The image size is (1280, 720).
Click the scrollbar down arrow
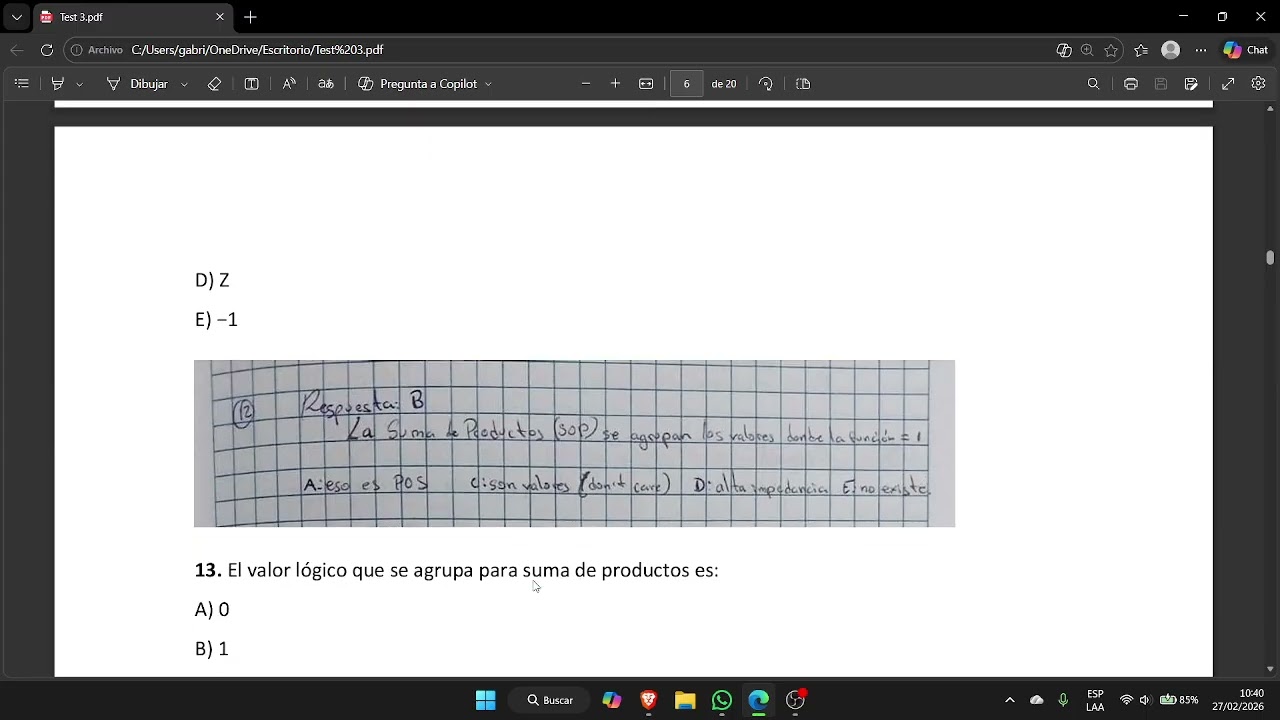1270,668
